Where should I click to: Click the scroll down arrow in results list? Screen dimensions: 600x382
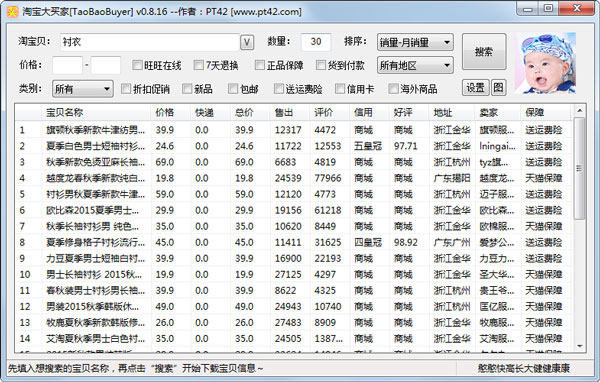579,346
